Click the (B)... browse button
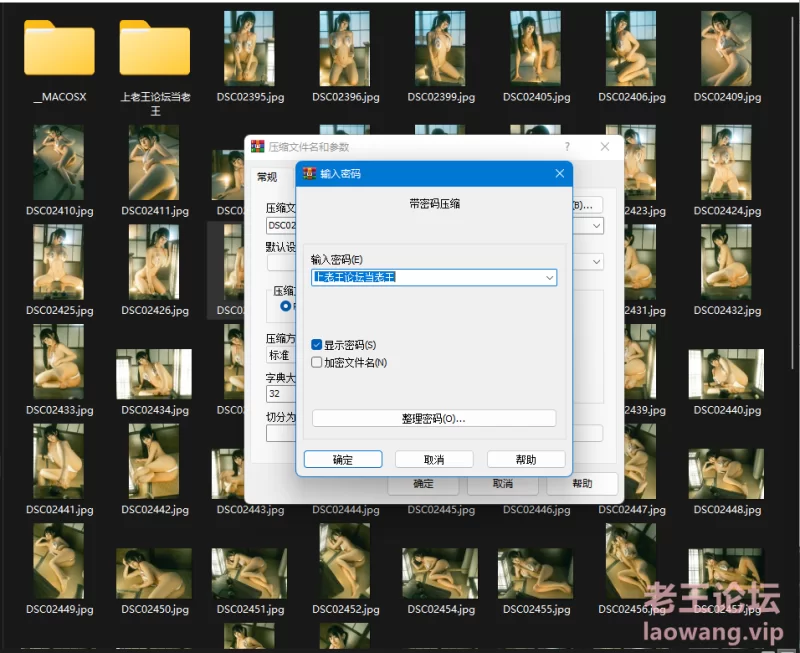 (x=587, y=205)
